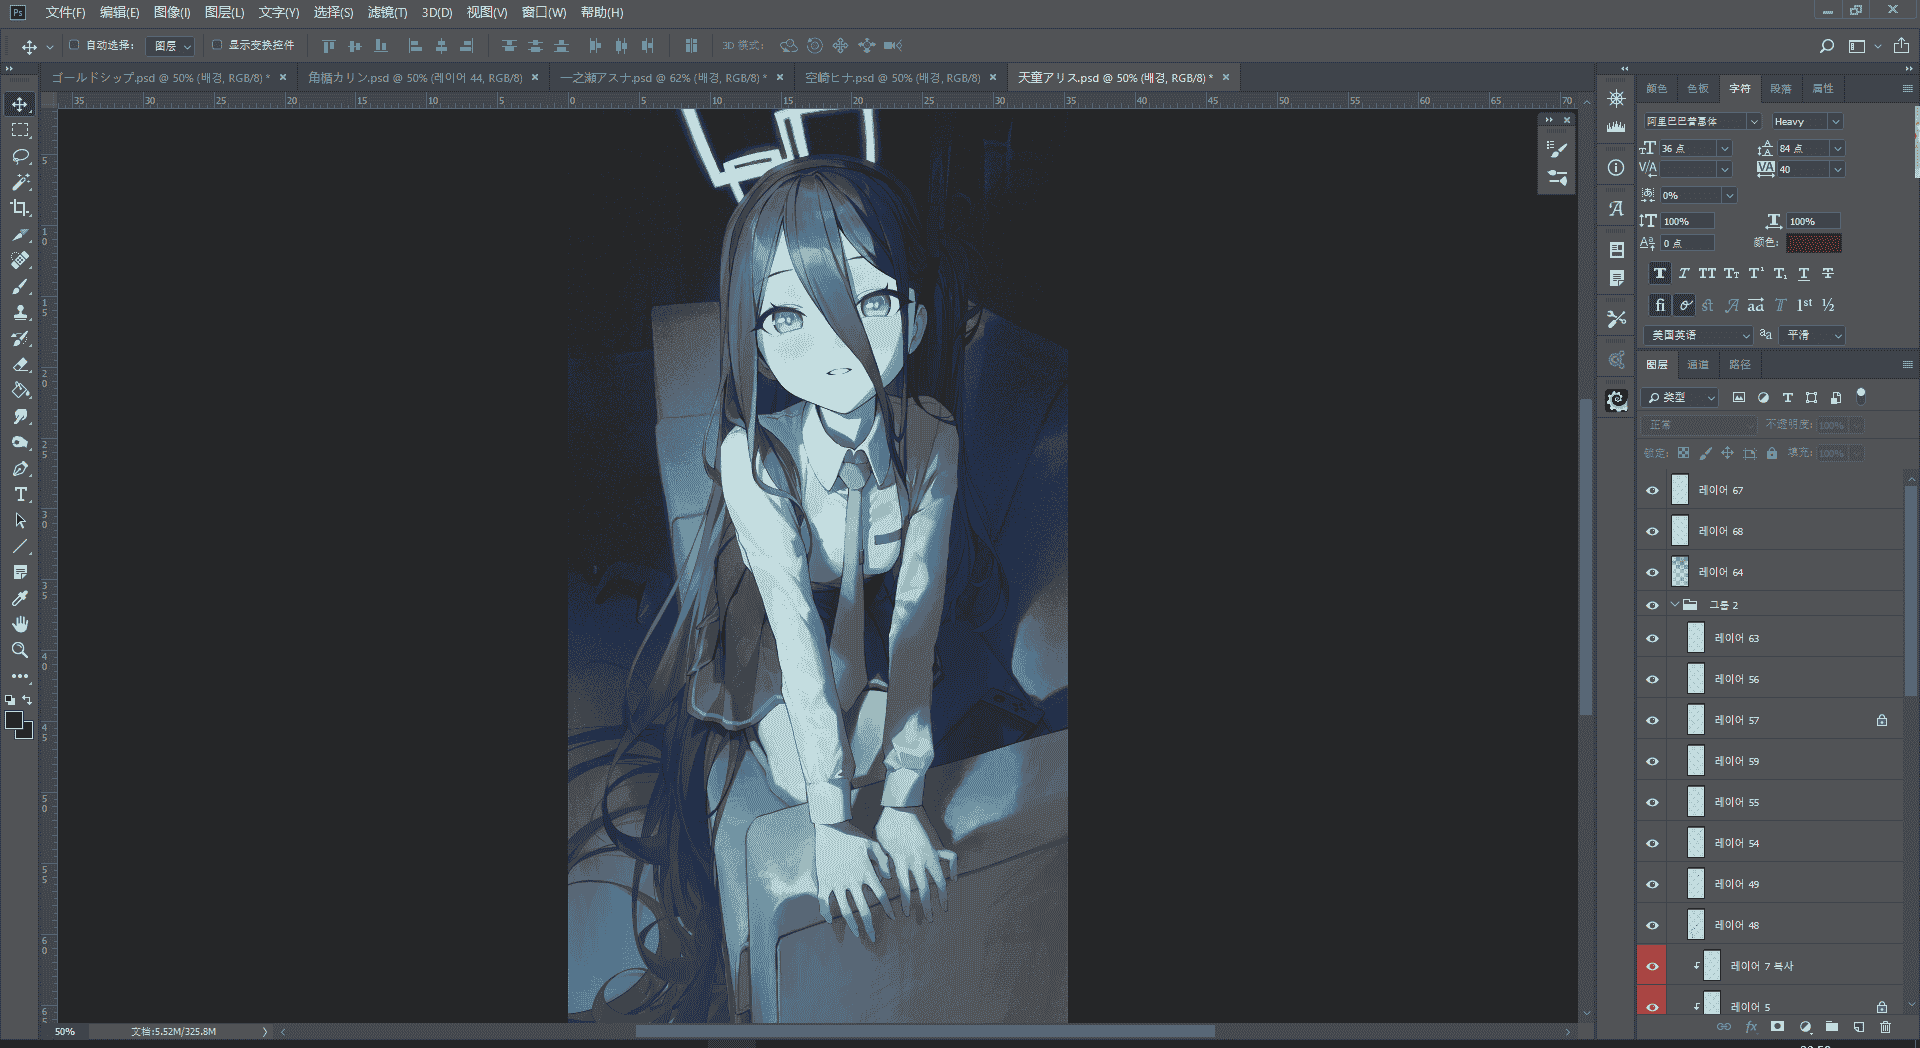Open the font size dropdown
Viewport: 1920px width, 1048px height.
[1724, 148]
